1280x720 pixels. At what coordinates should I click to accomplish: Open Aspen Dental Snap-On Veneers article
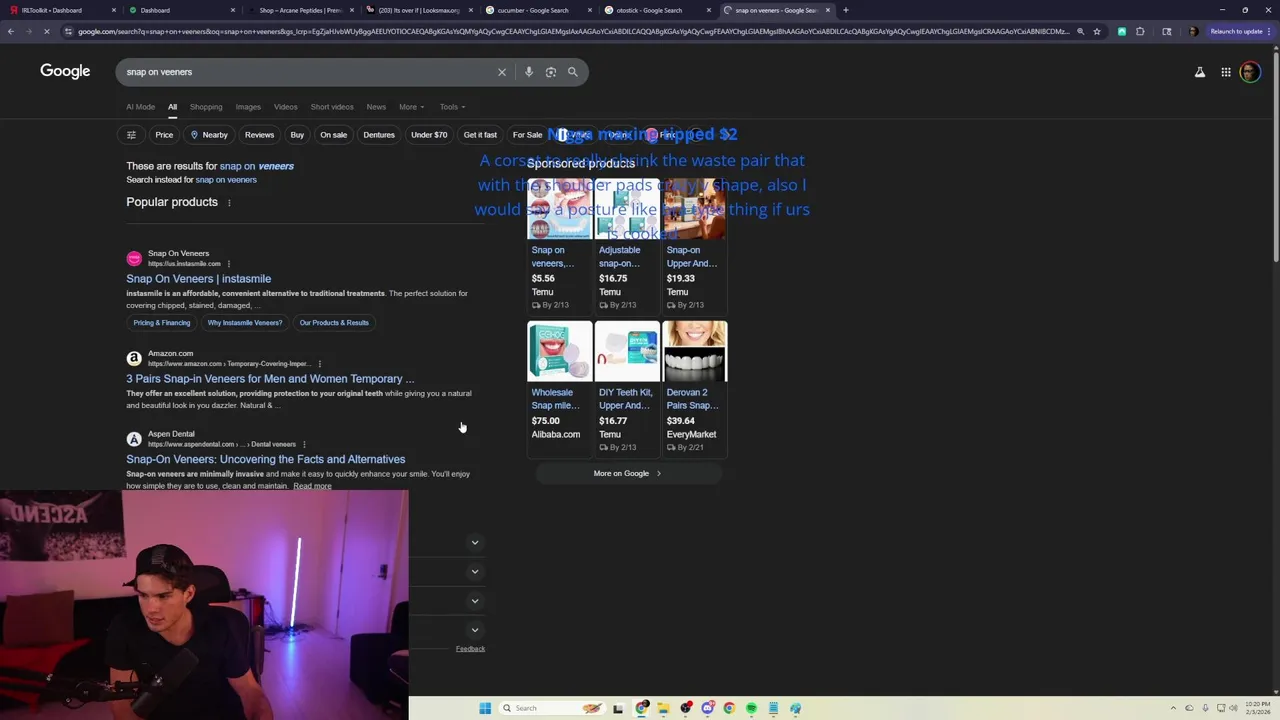tap(265, 459)
